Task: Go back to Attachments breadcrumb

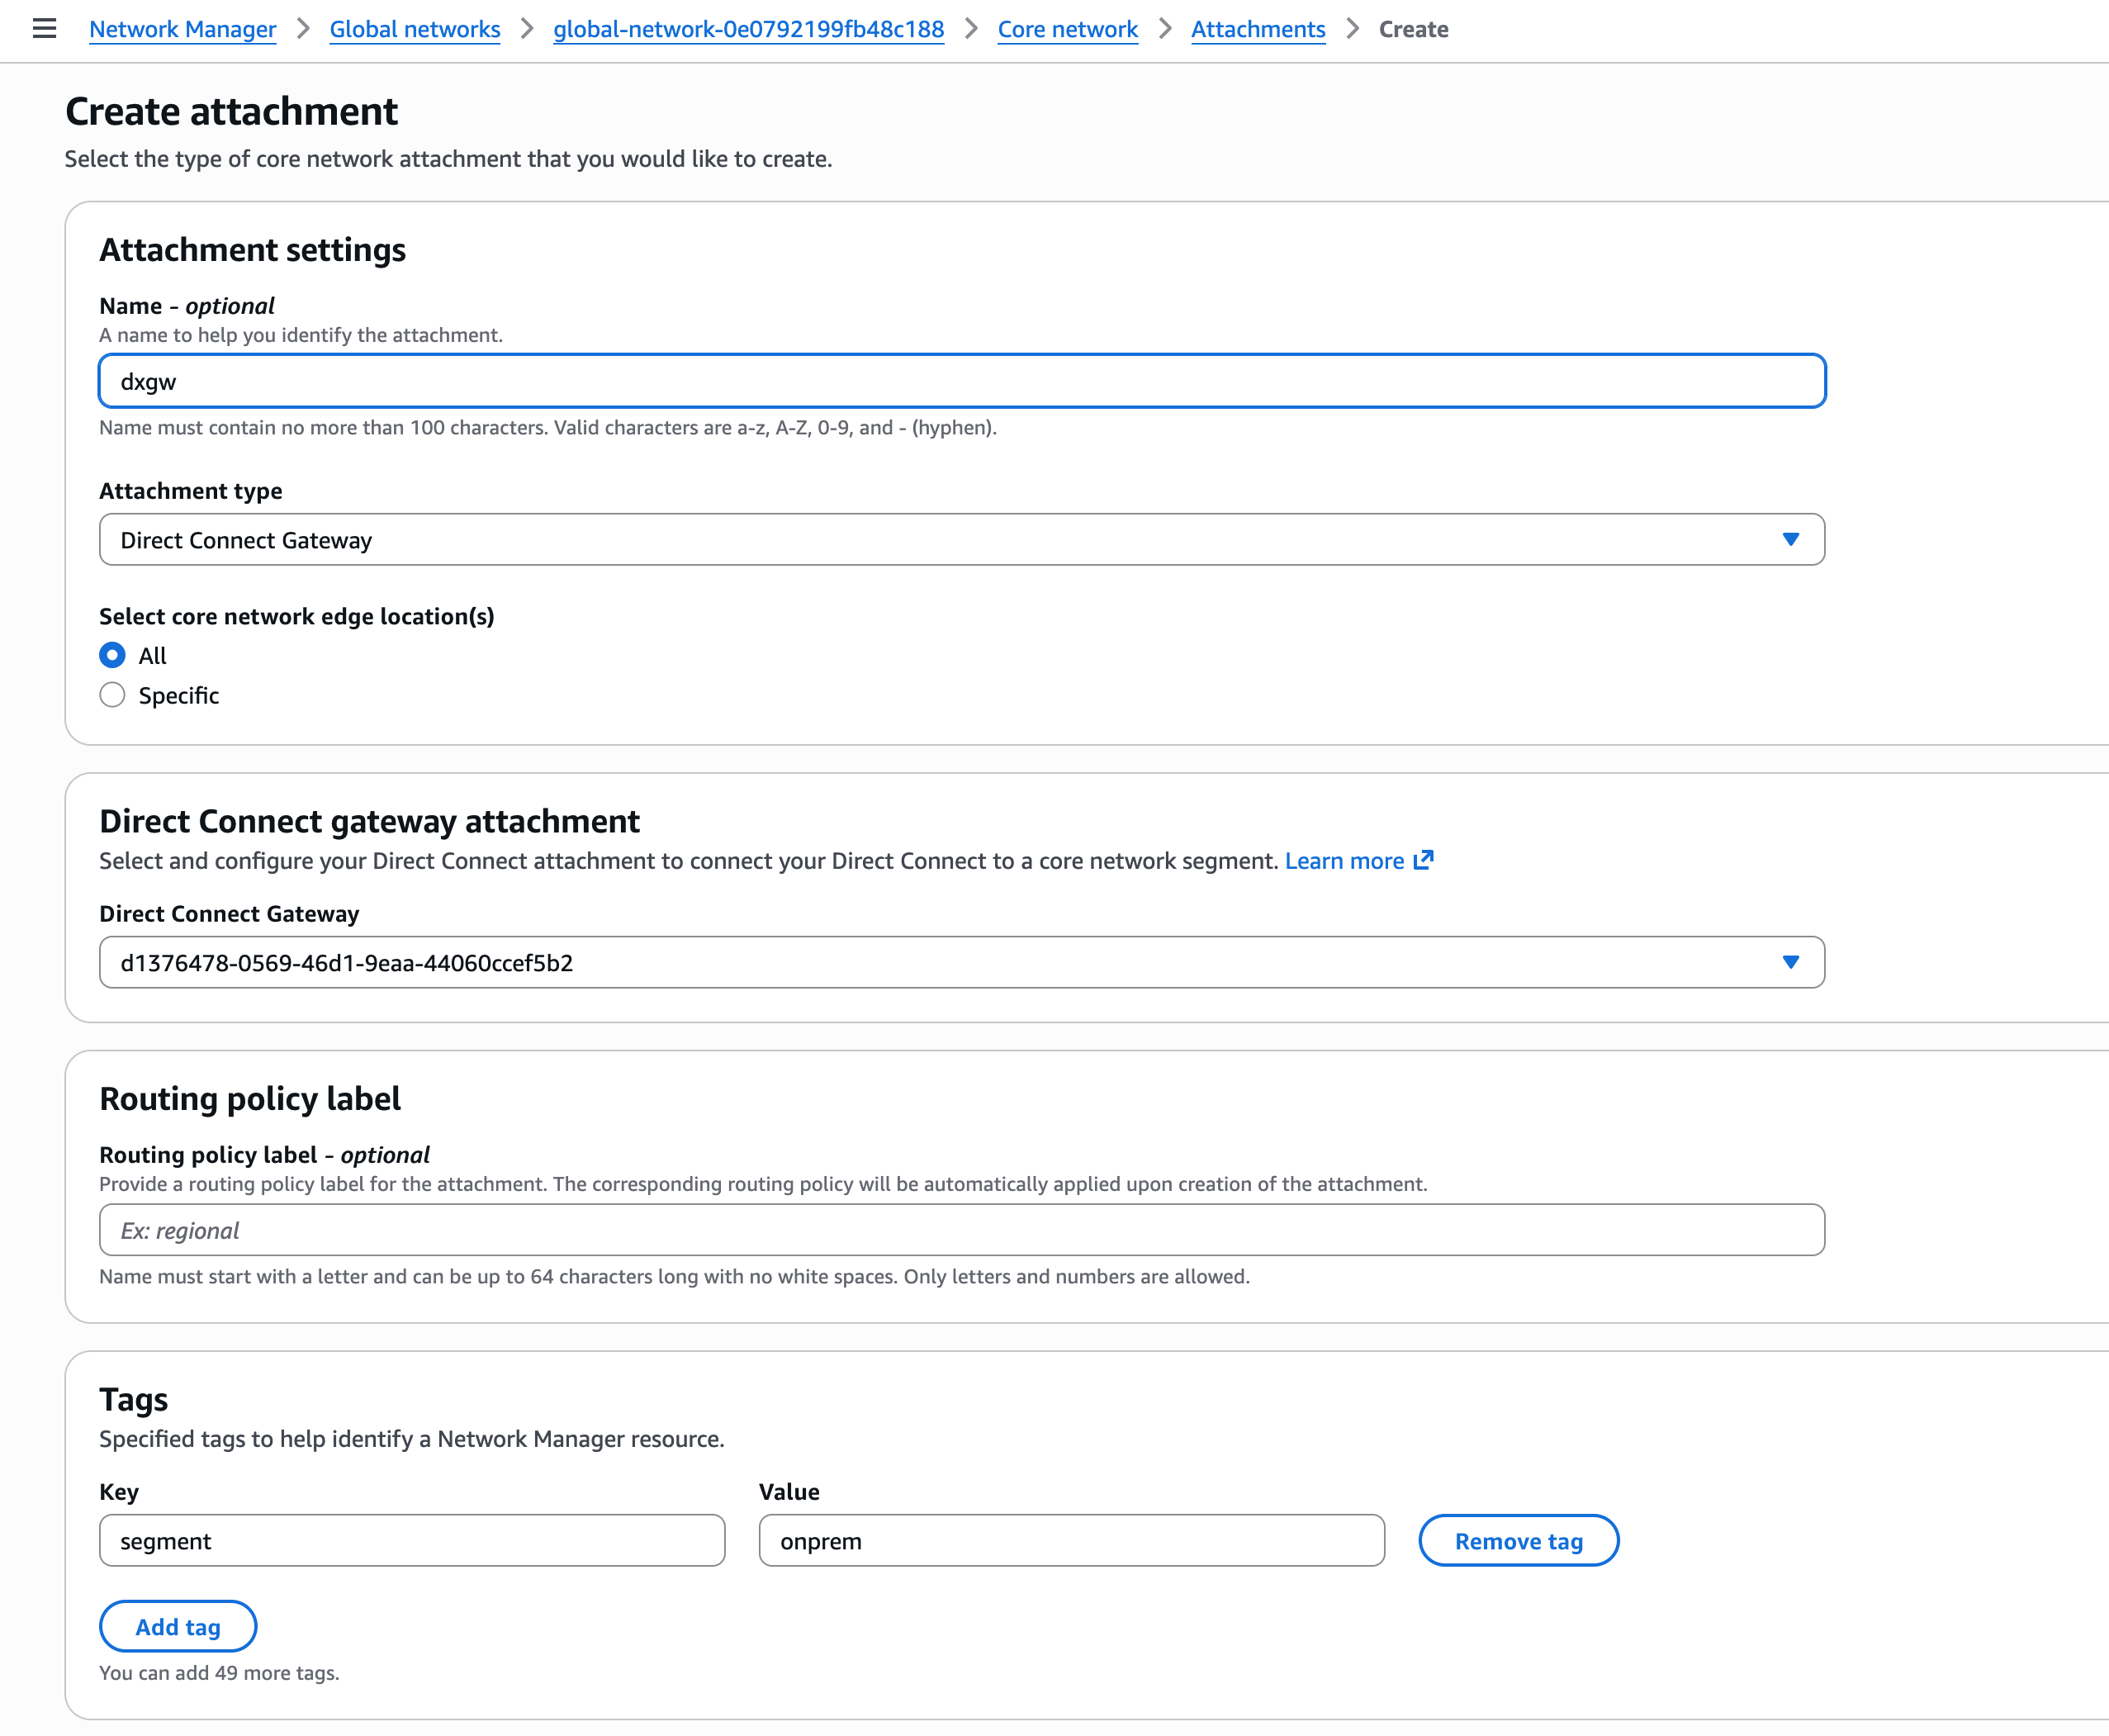Action: [1257, 29]
